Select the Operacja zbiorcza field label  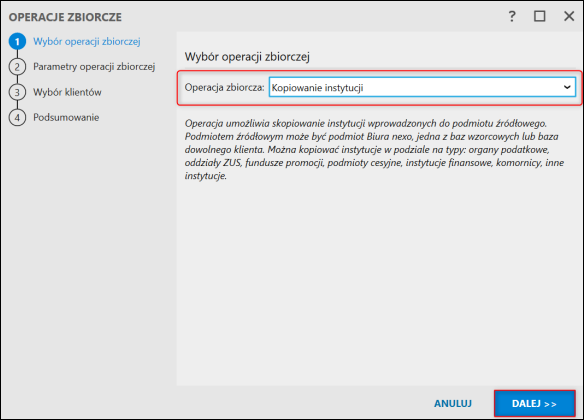coord(225,88)
